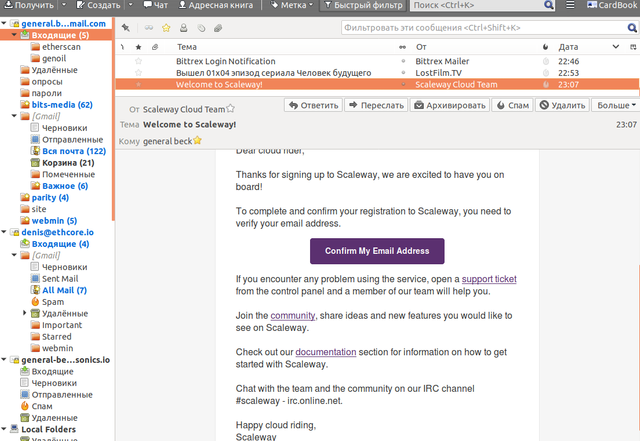640x441 pixels.
Task: Star the LostFilm.TV episode message
Action: 138,73
